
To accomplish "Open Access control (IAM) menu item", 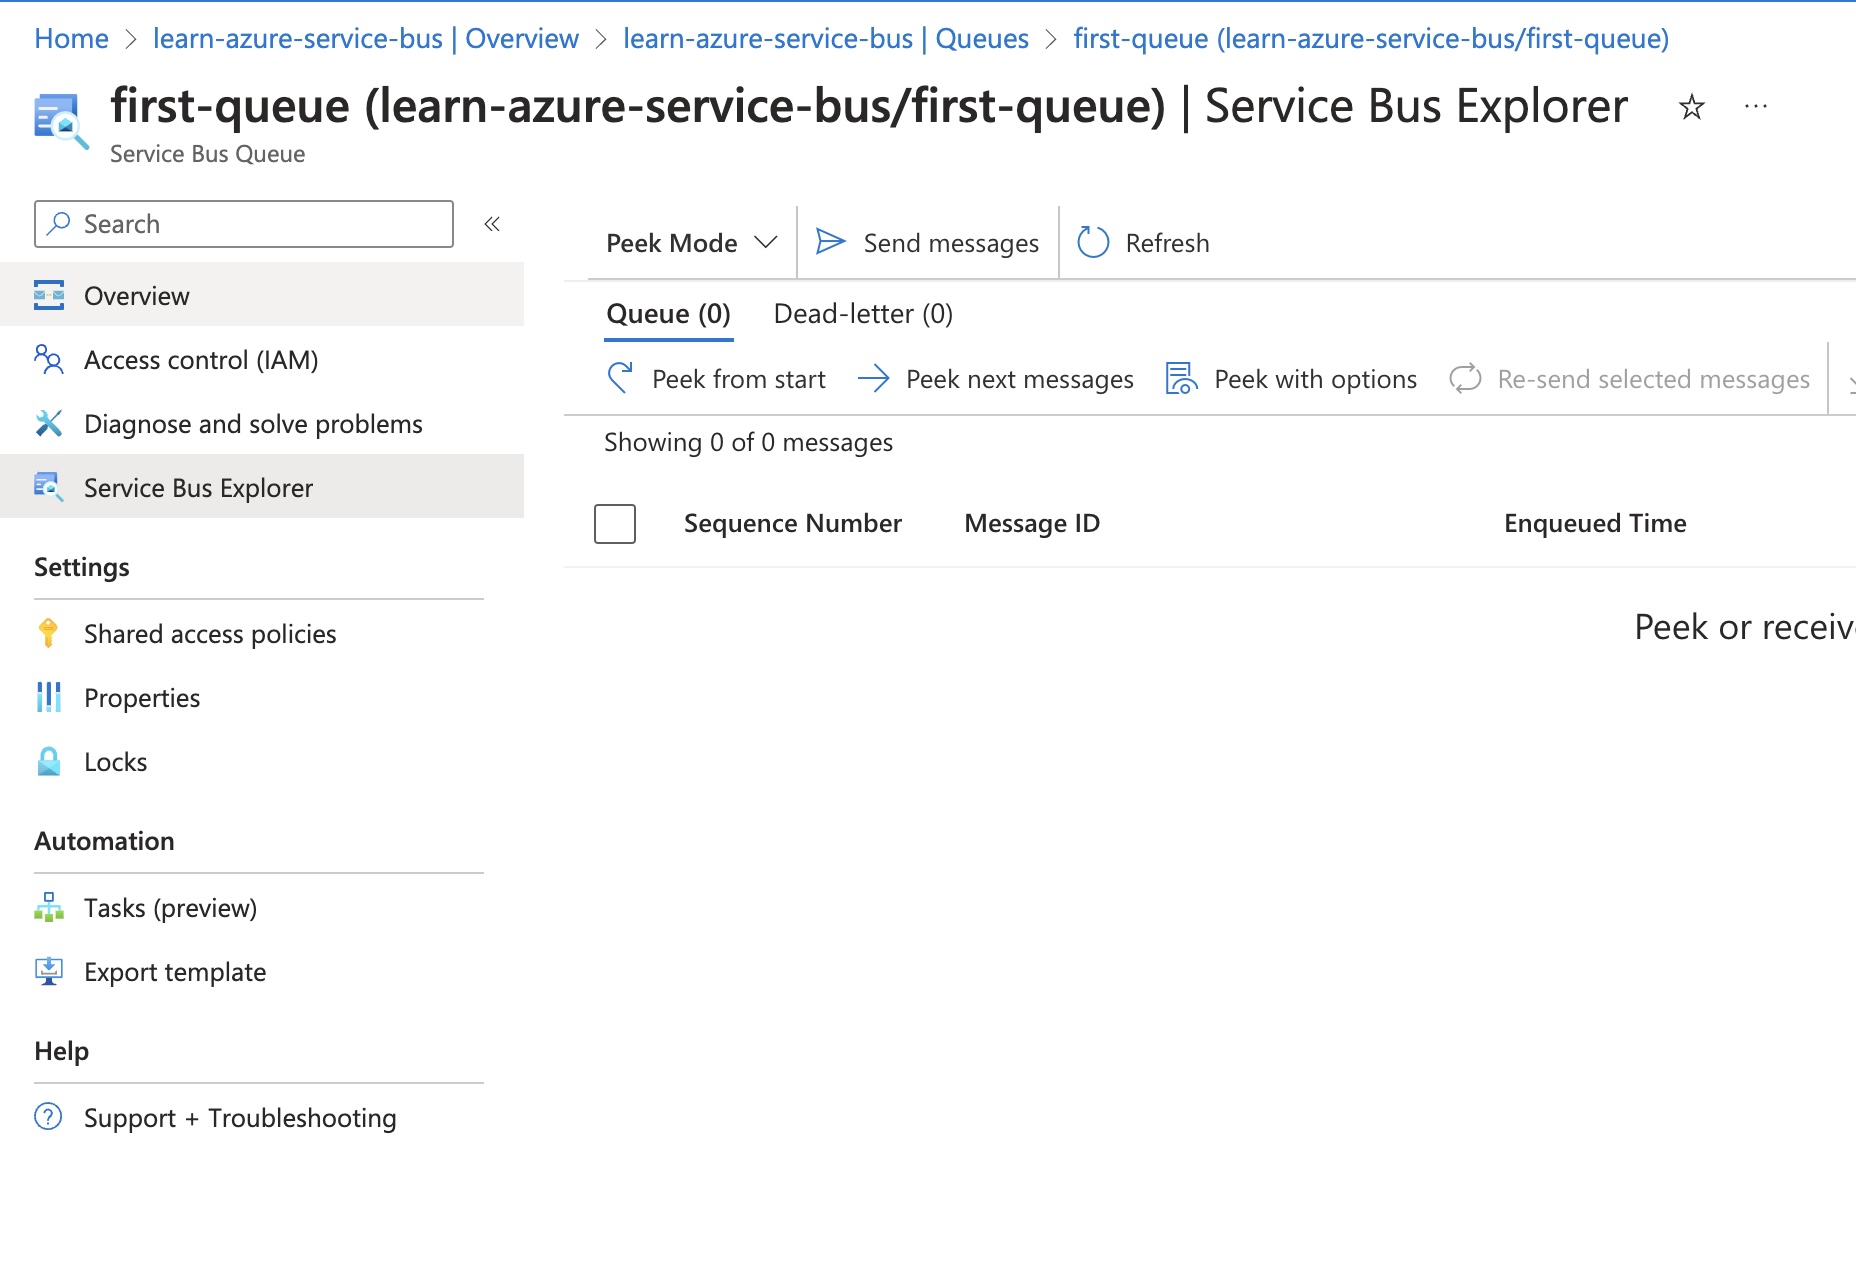I will coord(262,359).
